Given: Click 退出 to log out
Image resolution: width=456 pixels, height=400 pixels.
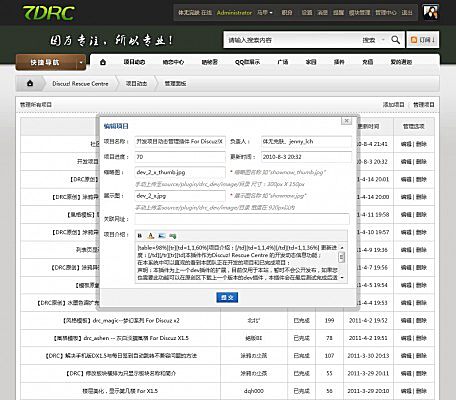Looking at the screenshot, I should (x=407, y=13).
